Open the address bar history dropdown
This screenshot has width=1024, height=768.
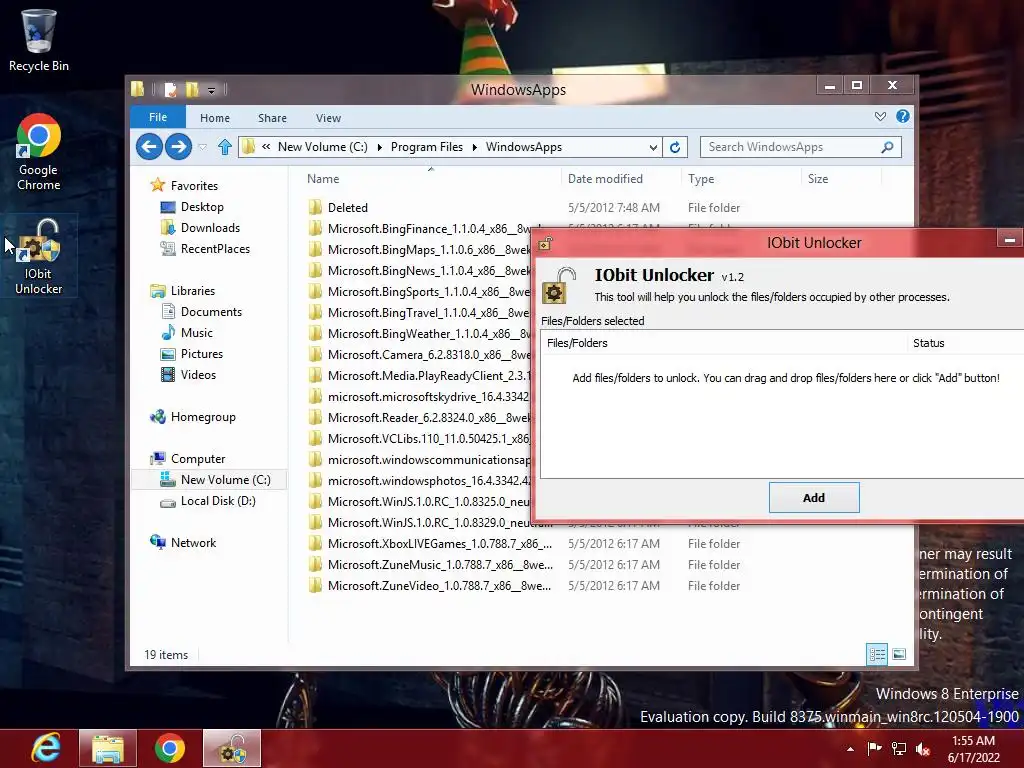click(653, 148)
